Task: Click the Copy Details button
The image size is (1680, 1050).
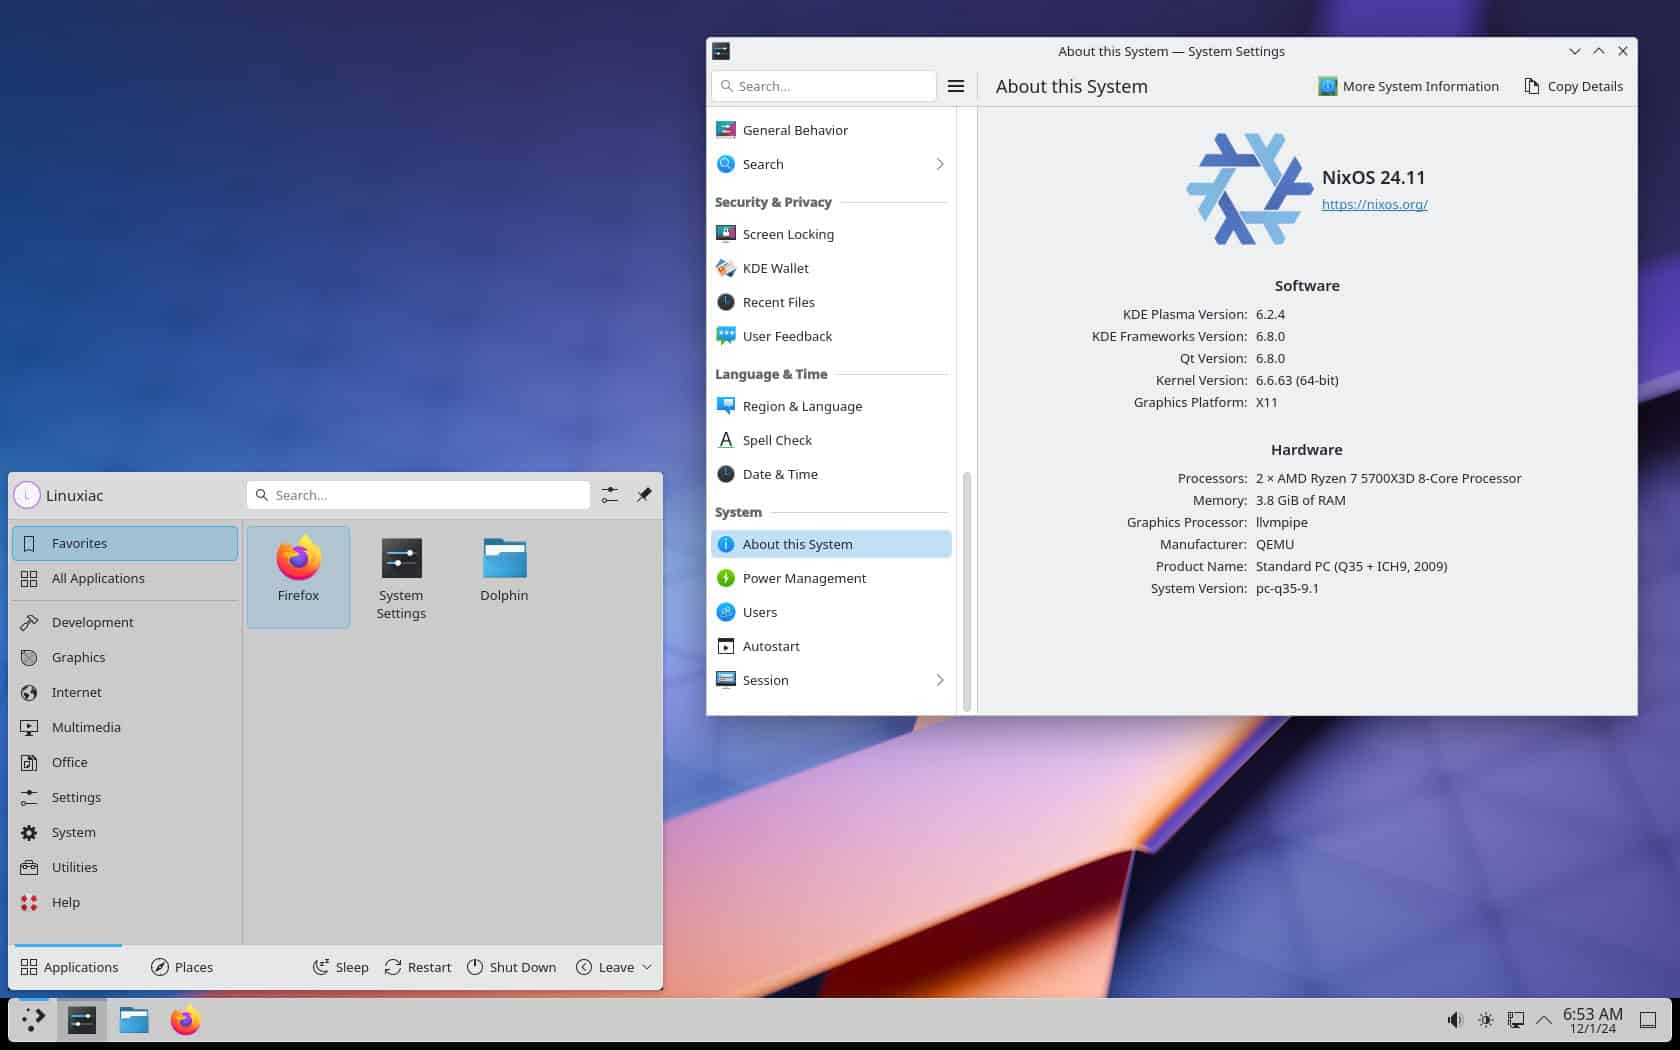Action: pyautogui.click(x=1573, y=86)
